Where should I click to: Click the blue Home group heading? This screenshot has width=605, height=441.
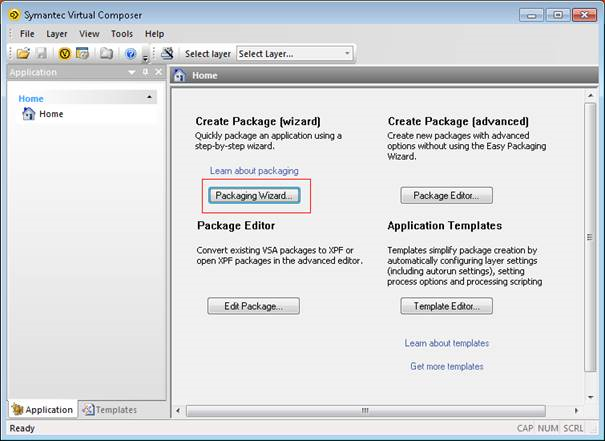tap(31, 99)
